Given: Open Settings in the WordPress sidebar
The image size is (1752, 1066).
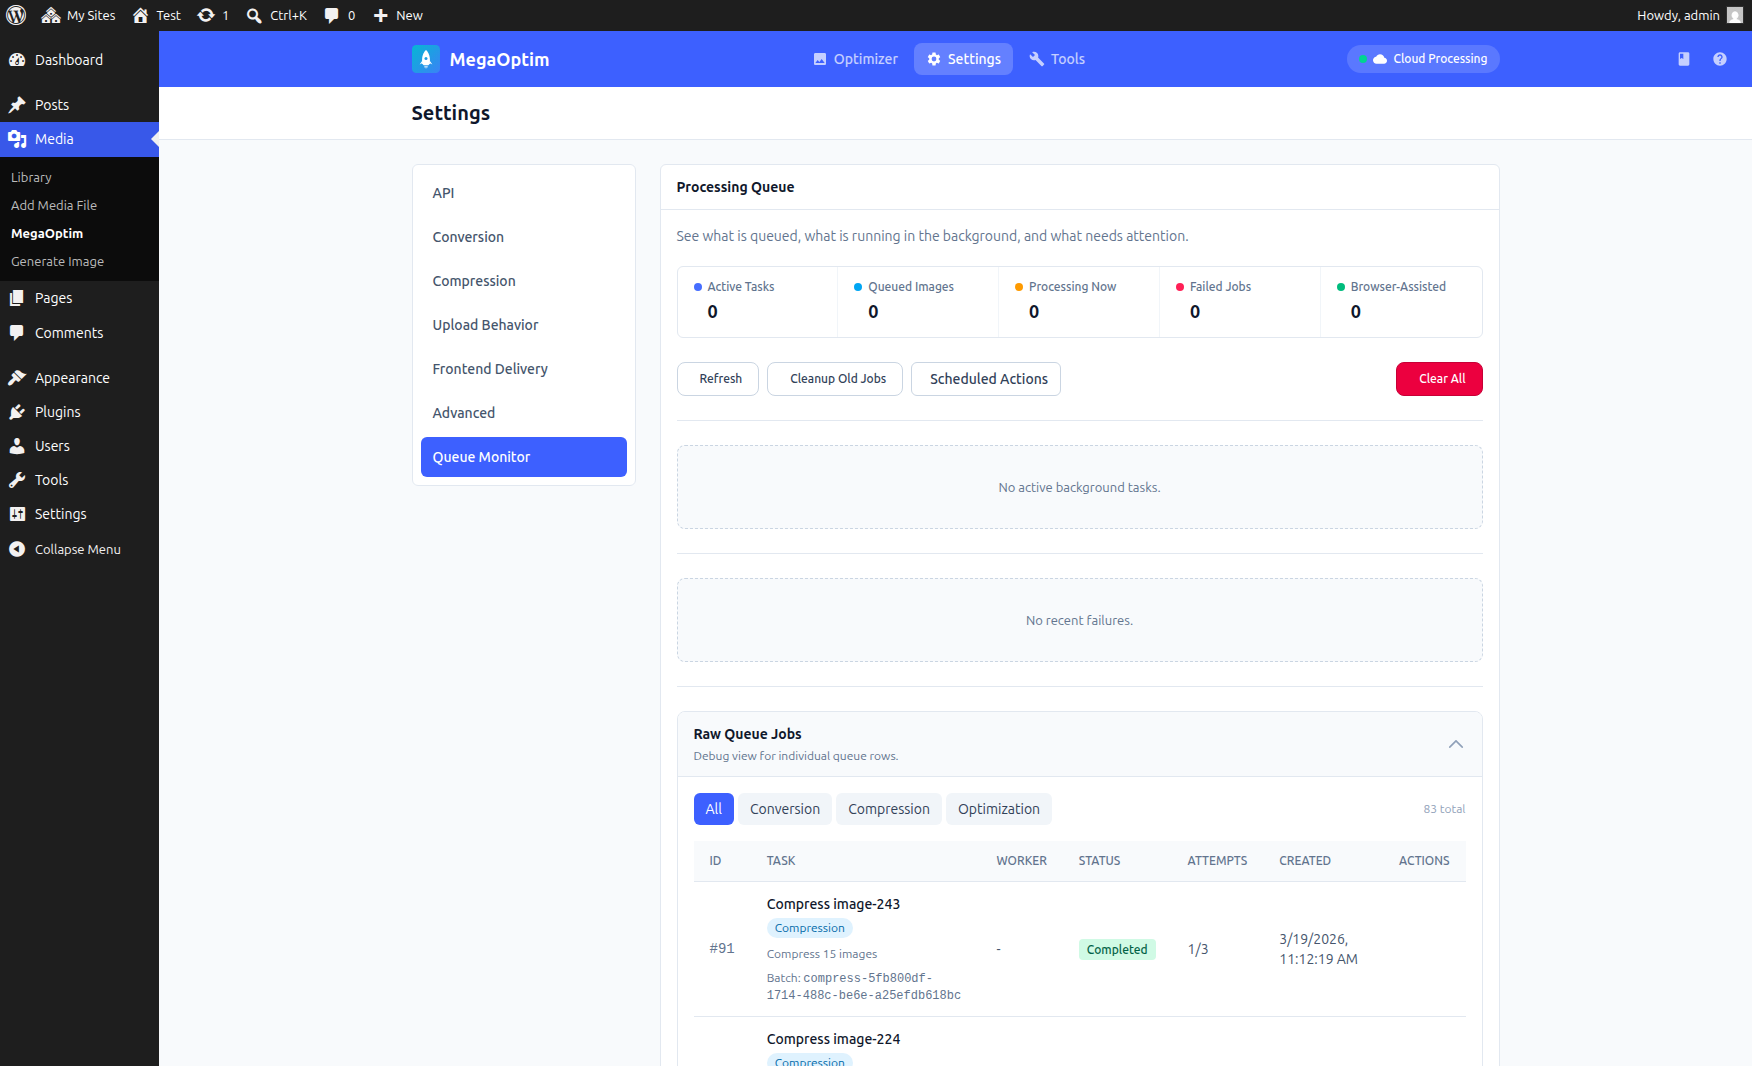Looking at the screenshot, I should coord(79,514).
